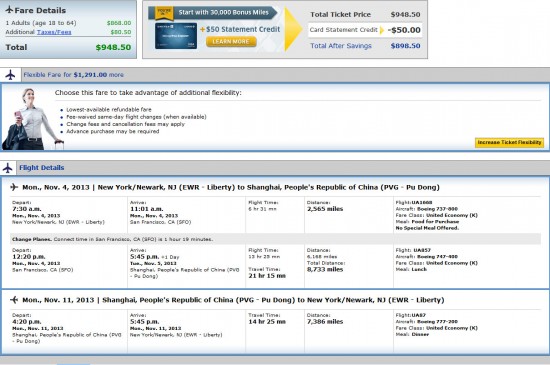Click the outbound plane icon for Nov. 4 flight
The image size is (550, 365).
[14, 187]
